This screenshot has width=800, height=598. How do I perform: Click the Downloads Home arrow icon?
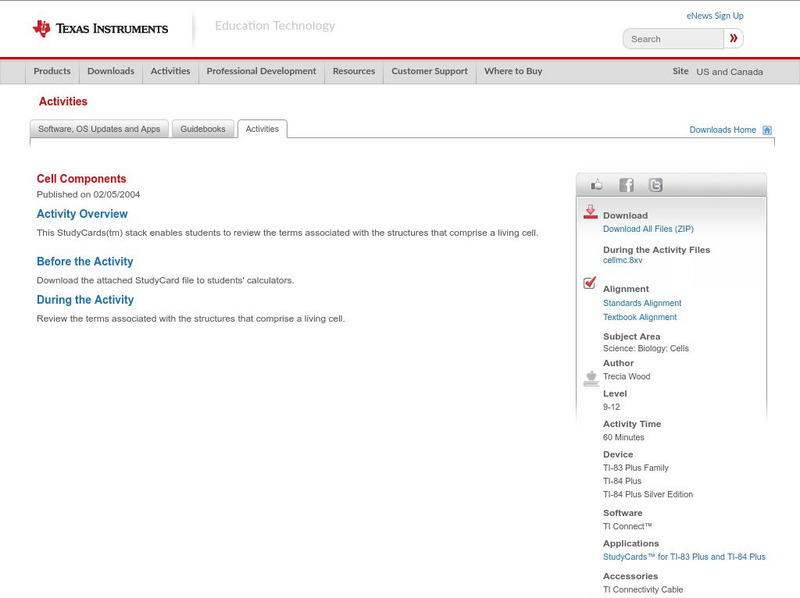pos(766,129)
